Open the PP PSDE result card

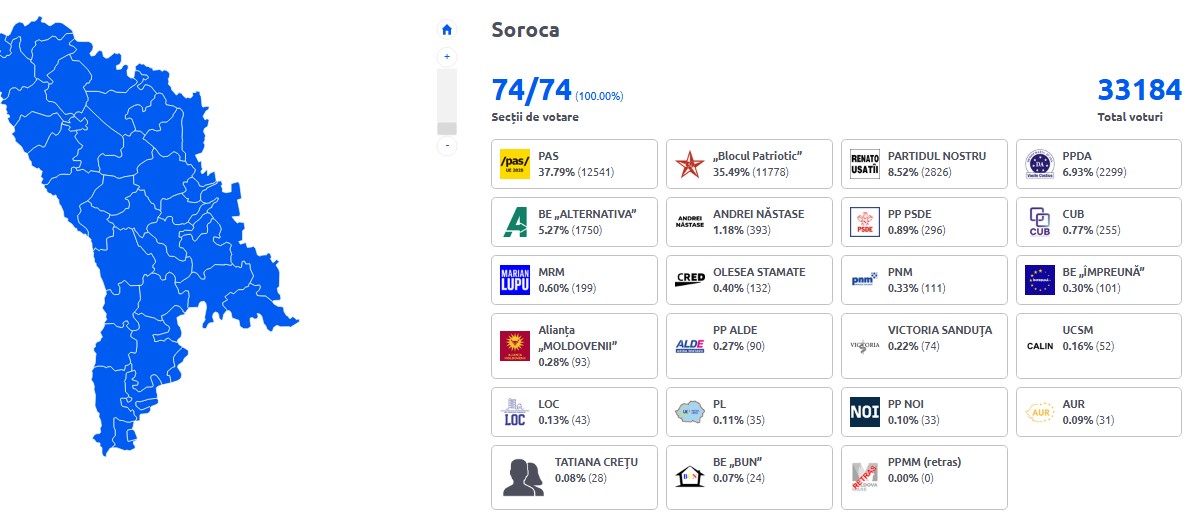(924, 222)
